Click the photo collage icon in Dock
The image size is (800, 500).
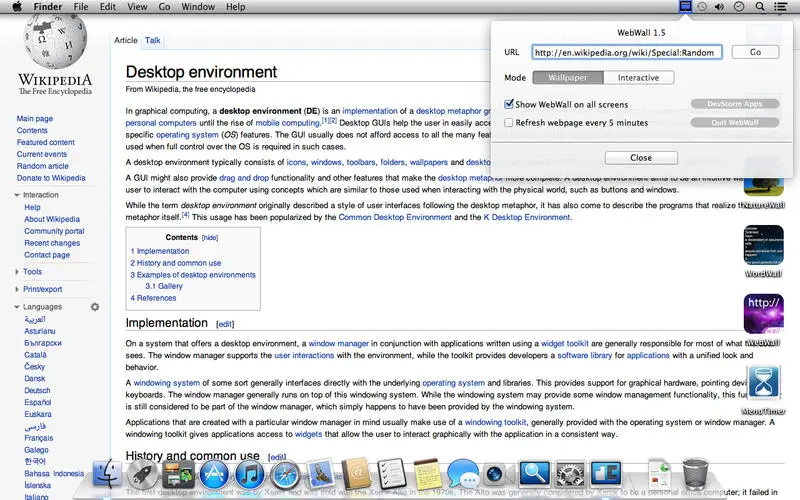(178, 474)
